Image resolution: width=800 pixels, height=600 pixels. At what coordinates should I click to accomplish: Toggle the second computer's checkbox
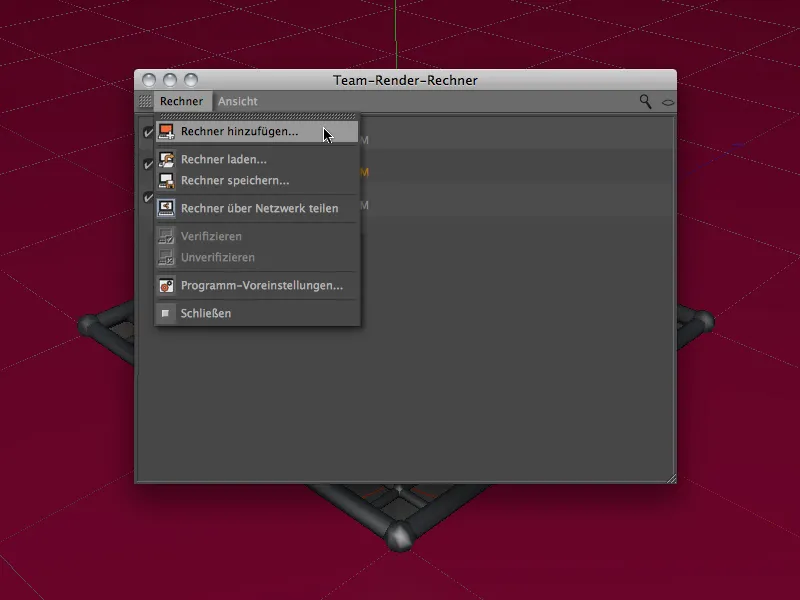pyautogui.click(x=148, y=164)
